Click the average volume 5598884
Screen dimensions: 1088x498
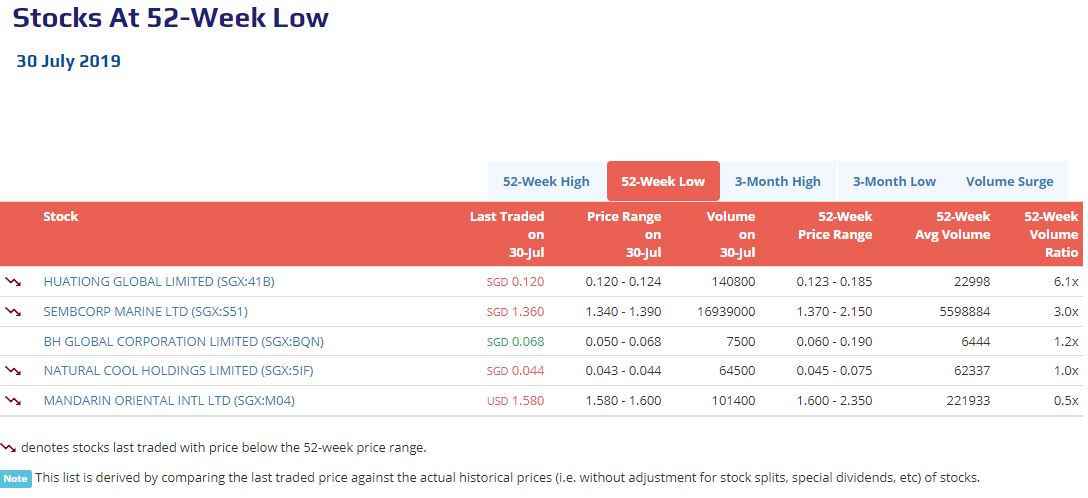pyautogui.click(x=964, y=311)
